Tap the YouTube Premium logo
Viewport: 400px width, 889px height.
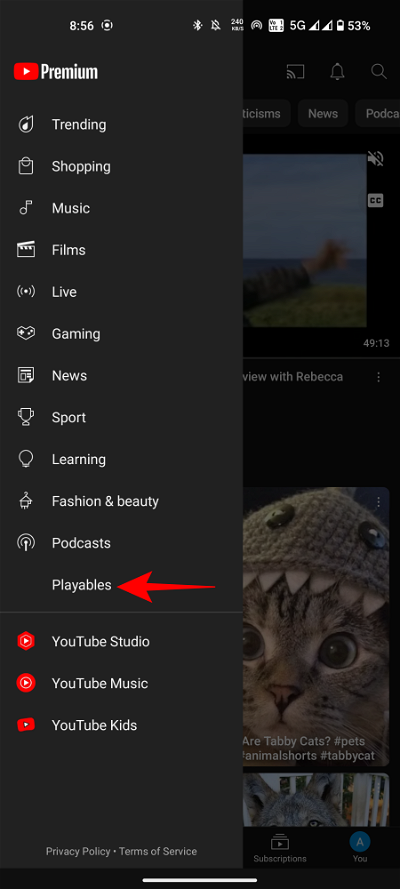pos(56,72)
